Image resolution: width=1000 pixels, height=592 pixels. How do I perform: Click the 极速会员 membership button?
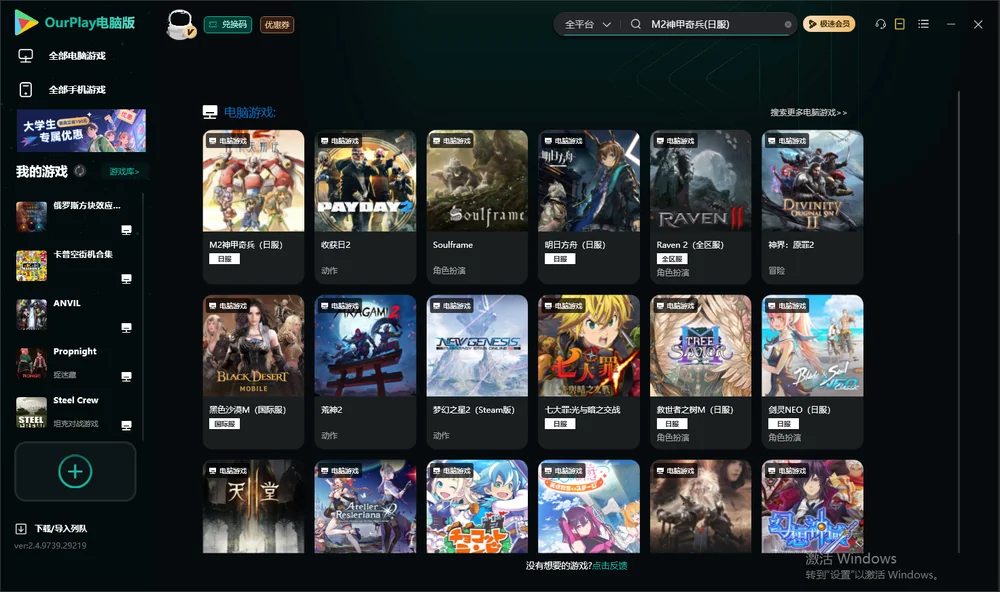tap(829, 24)
